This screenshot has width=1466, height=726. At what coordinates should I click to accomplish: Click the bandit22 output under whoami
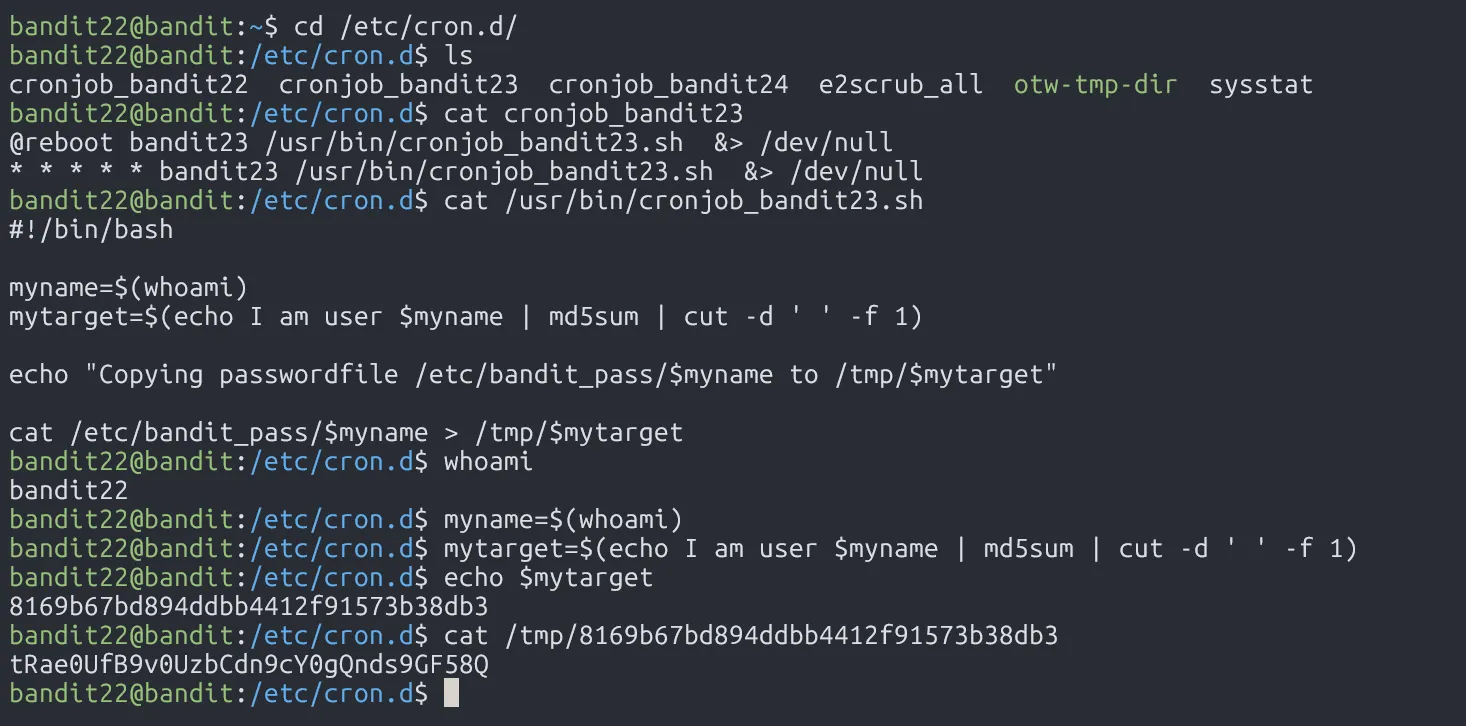[69, 490]
